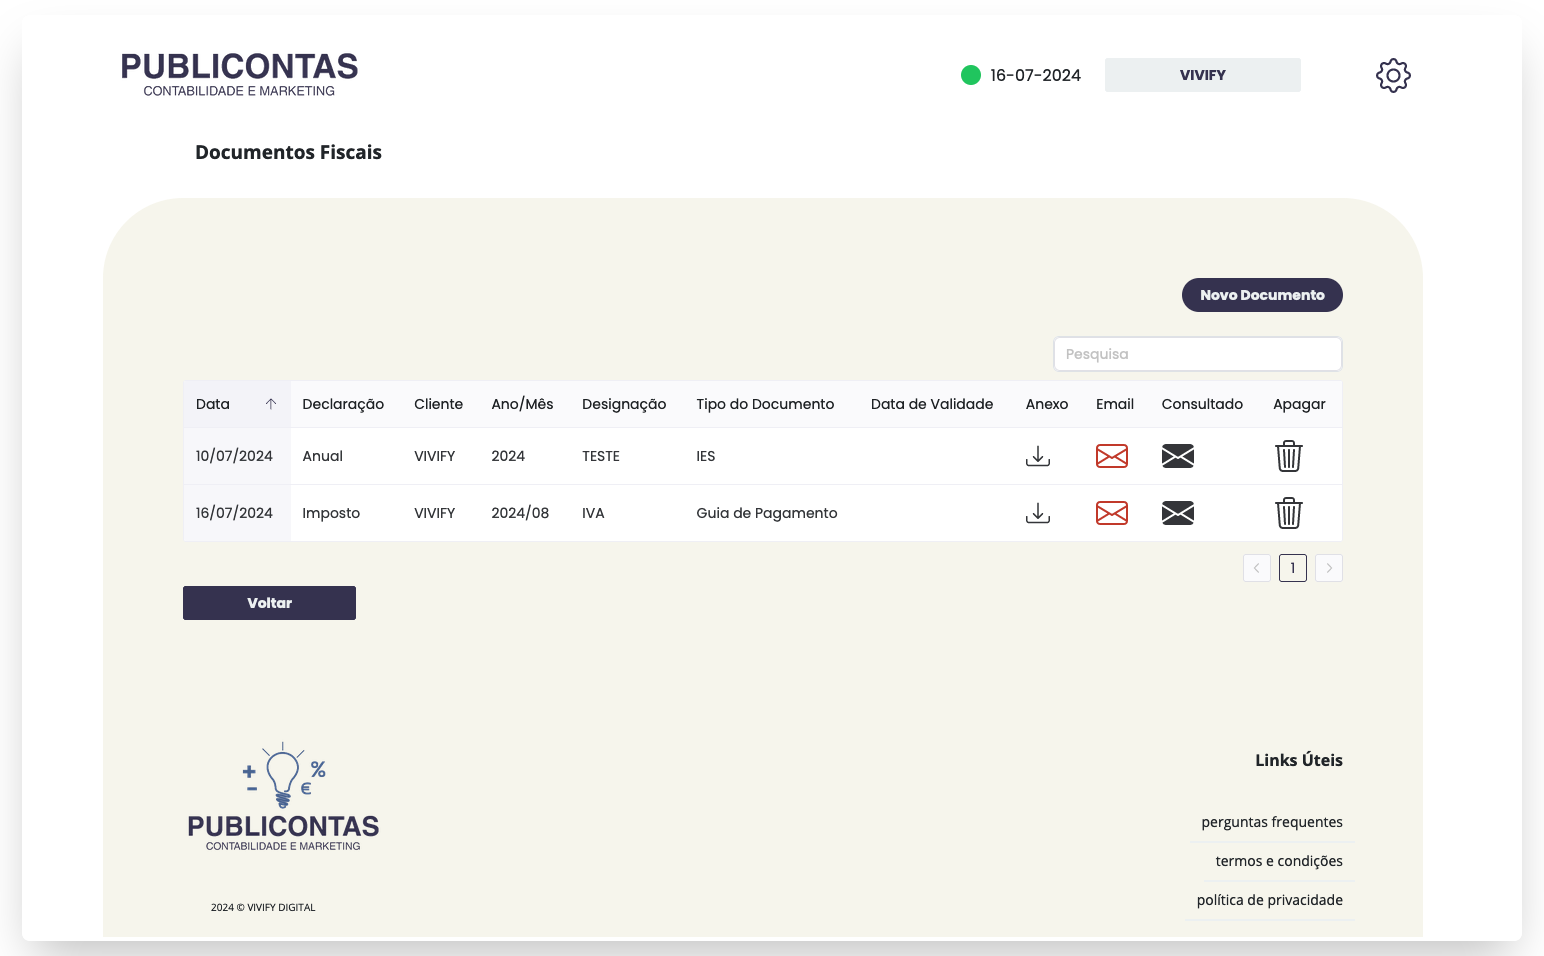This screenshot has width=1544, height=956.
Task: Send email for the IVA document
Action: pyautogui.click(x=1111, y=513)
